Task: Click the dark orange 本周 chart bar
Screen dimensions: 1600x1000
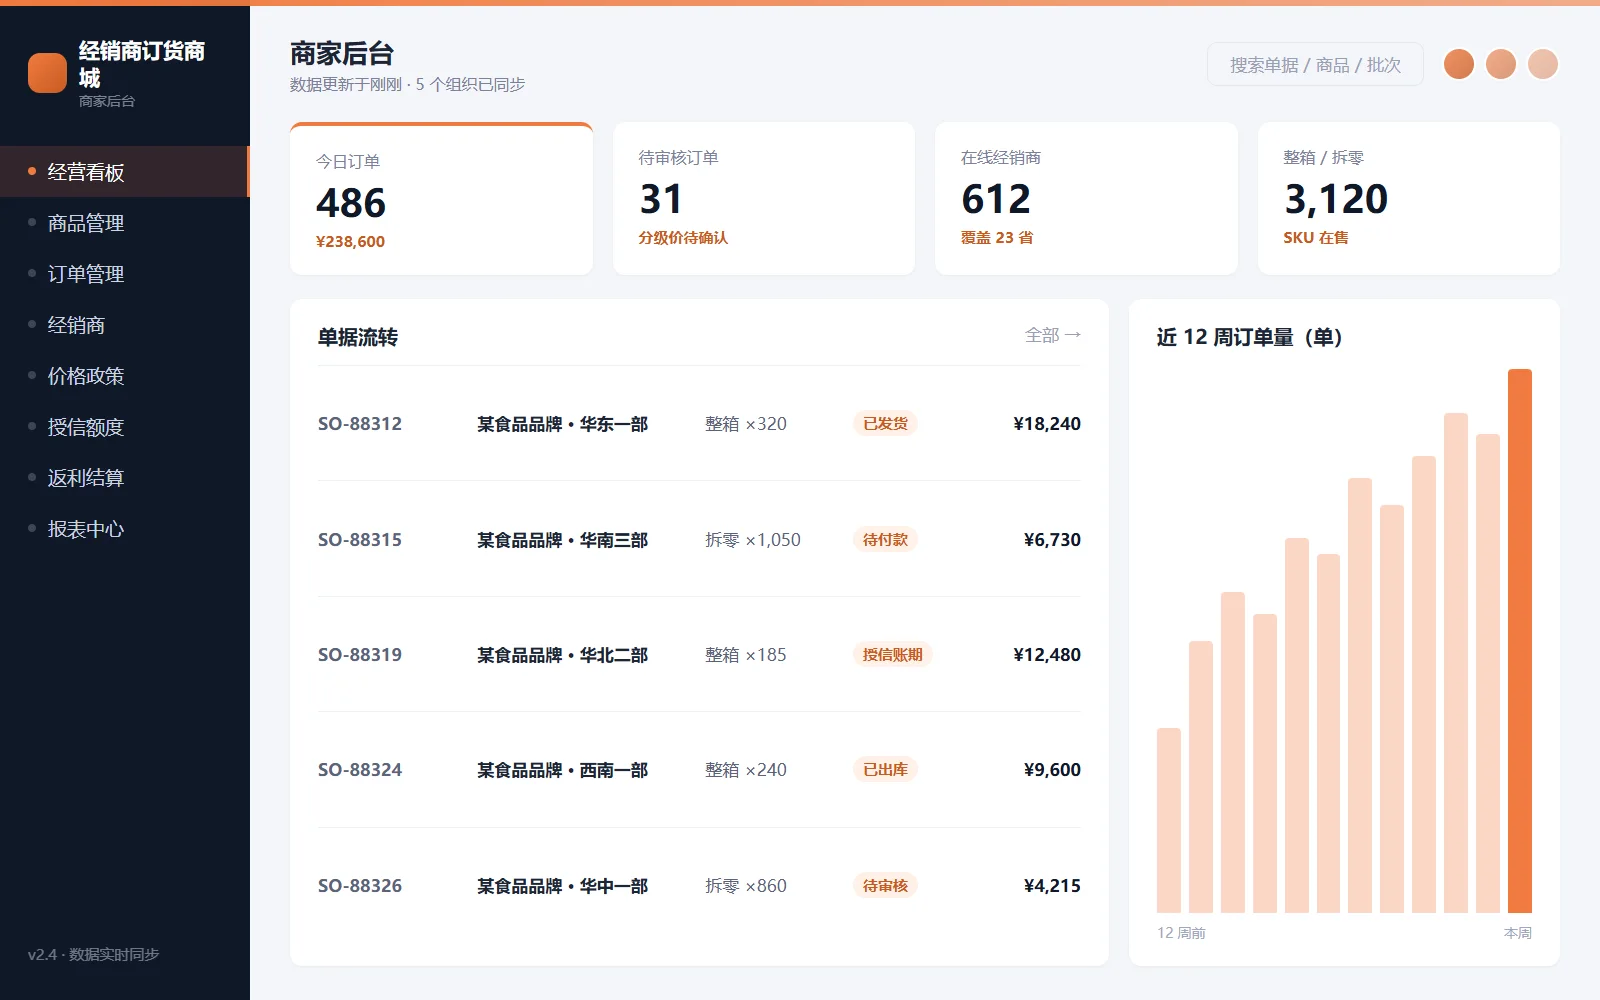Action: pos(1520,641)
